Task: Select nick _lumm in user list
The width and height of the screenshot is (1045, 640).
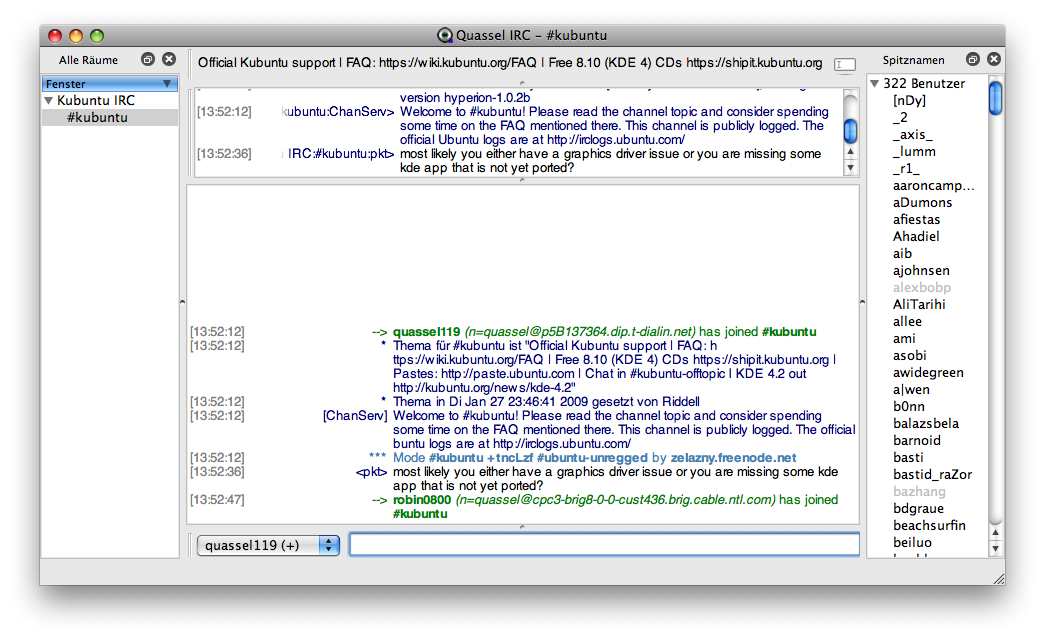Action: (x=914, y=151)
